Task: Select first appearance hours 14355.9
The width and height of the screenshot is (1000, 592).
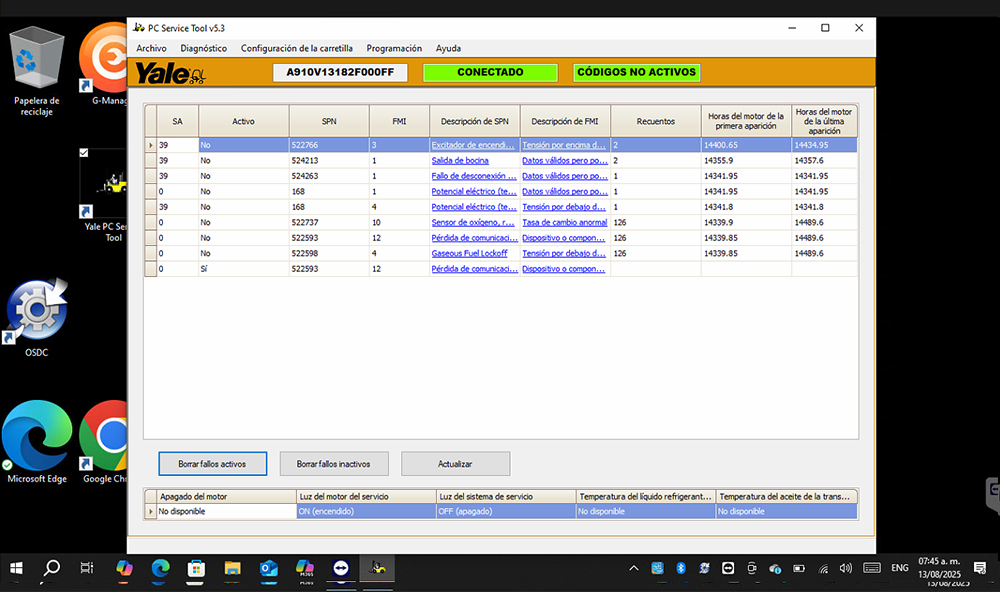Action: tap(746, 161)
